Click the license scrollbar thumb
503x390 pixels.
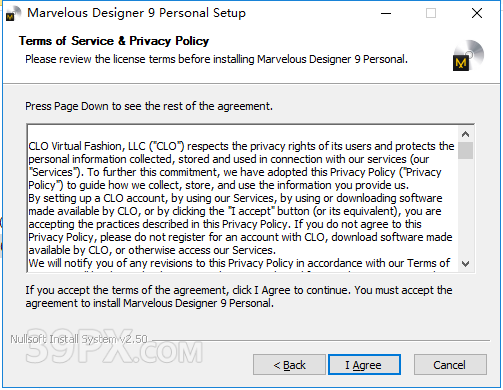coord(465,150)
